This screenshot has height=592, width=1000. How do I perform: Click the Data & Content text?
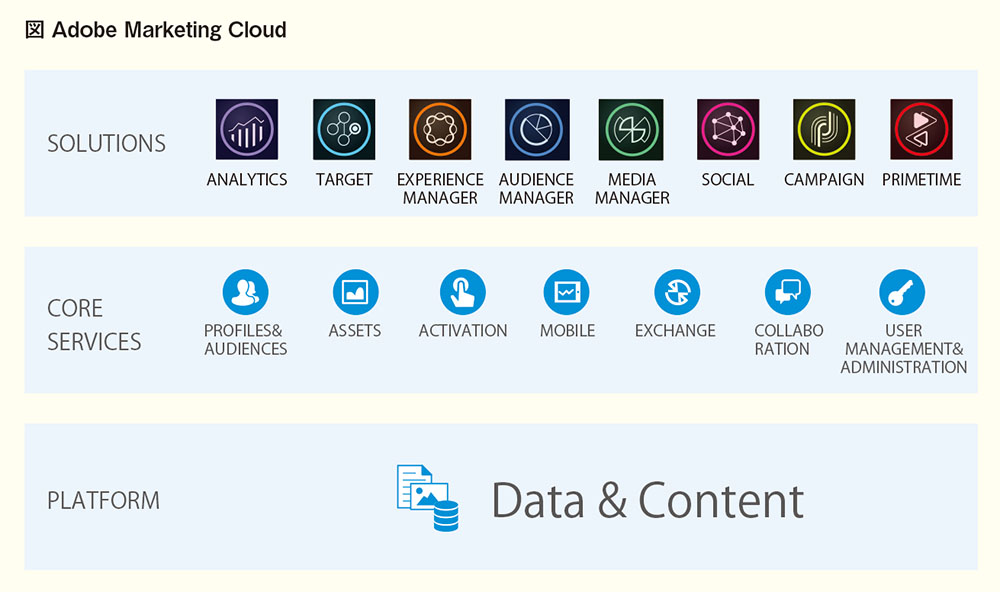[x=647, y=501]
